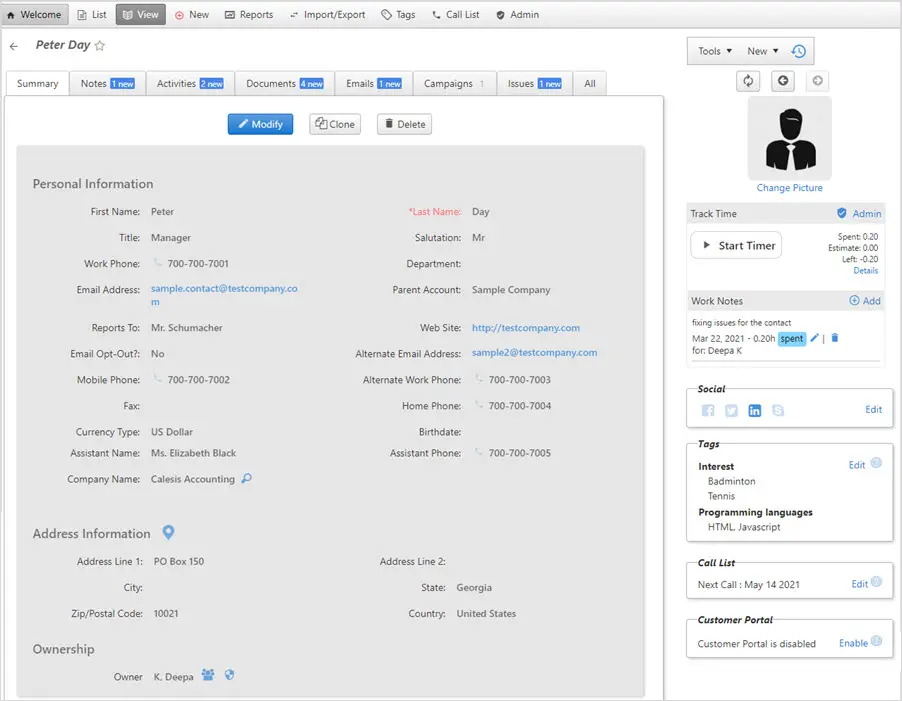Enable the Customer Portal
This screenshot has height=701, width=902.
[x=854, y=643]
